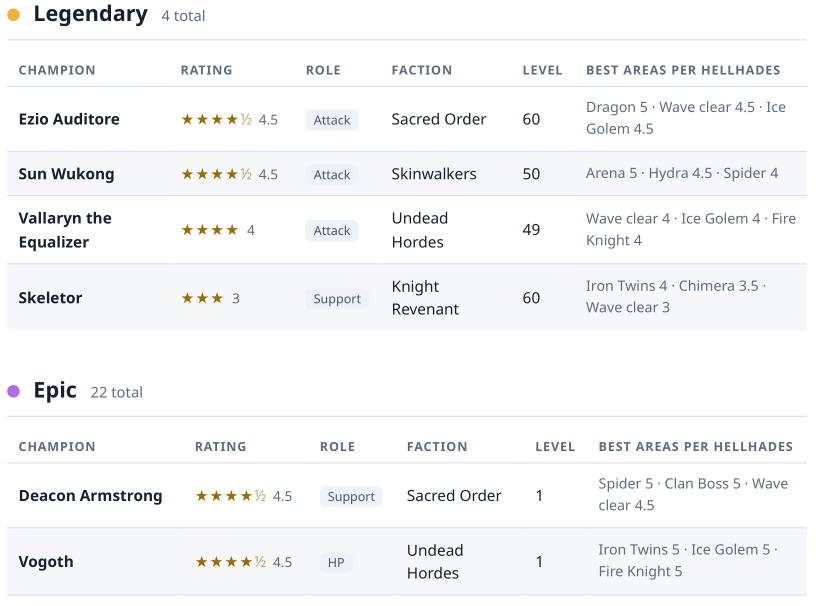The width and height of the screenshot is (816, 606).
Task: Click the Support badge for Skeletor
Action: coord(337,299)
